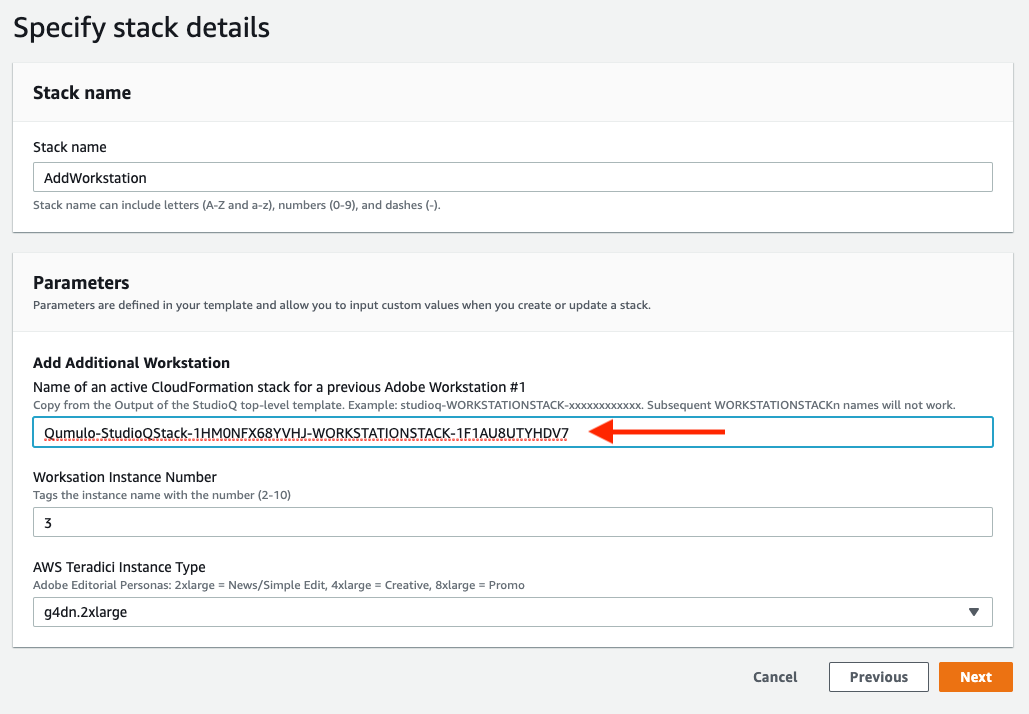Click the Qumulo-StudioQStack workstation stack name field
The width and height of the screenshot is (1029, 714).
pyautogui.click(x=513, y=432)
